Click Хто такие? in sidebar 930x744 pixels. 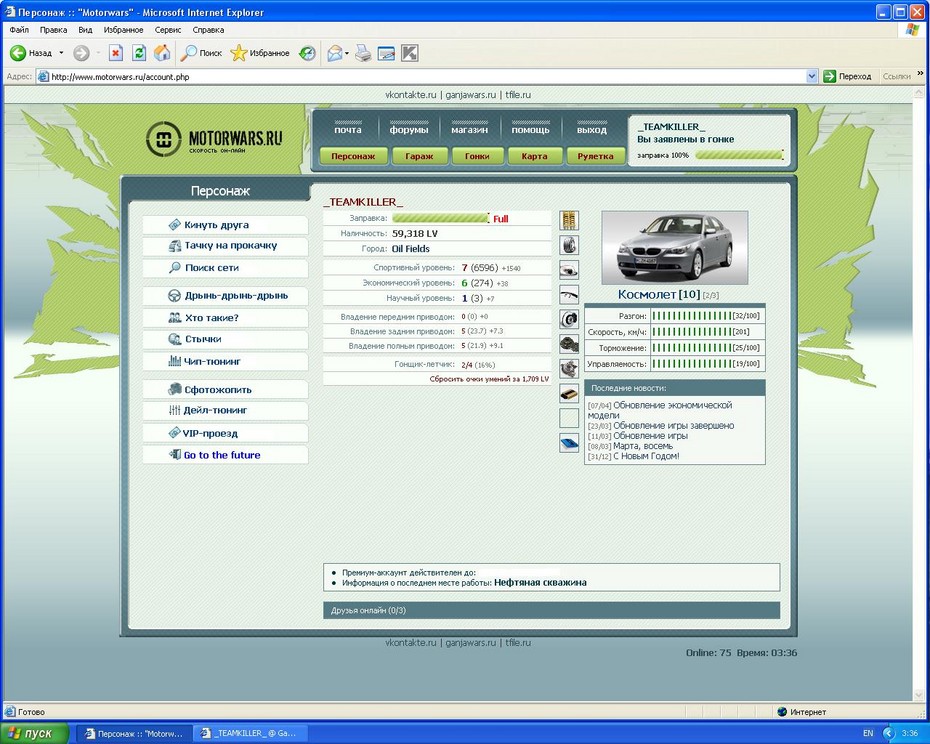(225, 317)
